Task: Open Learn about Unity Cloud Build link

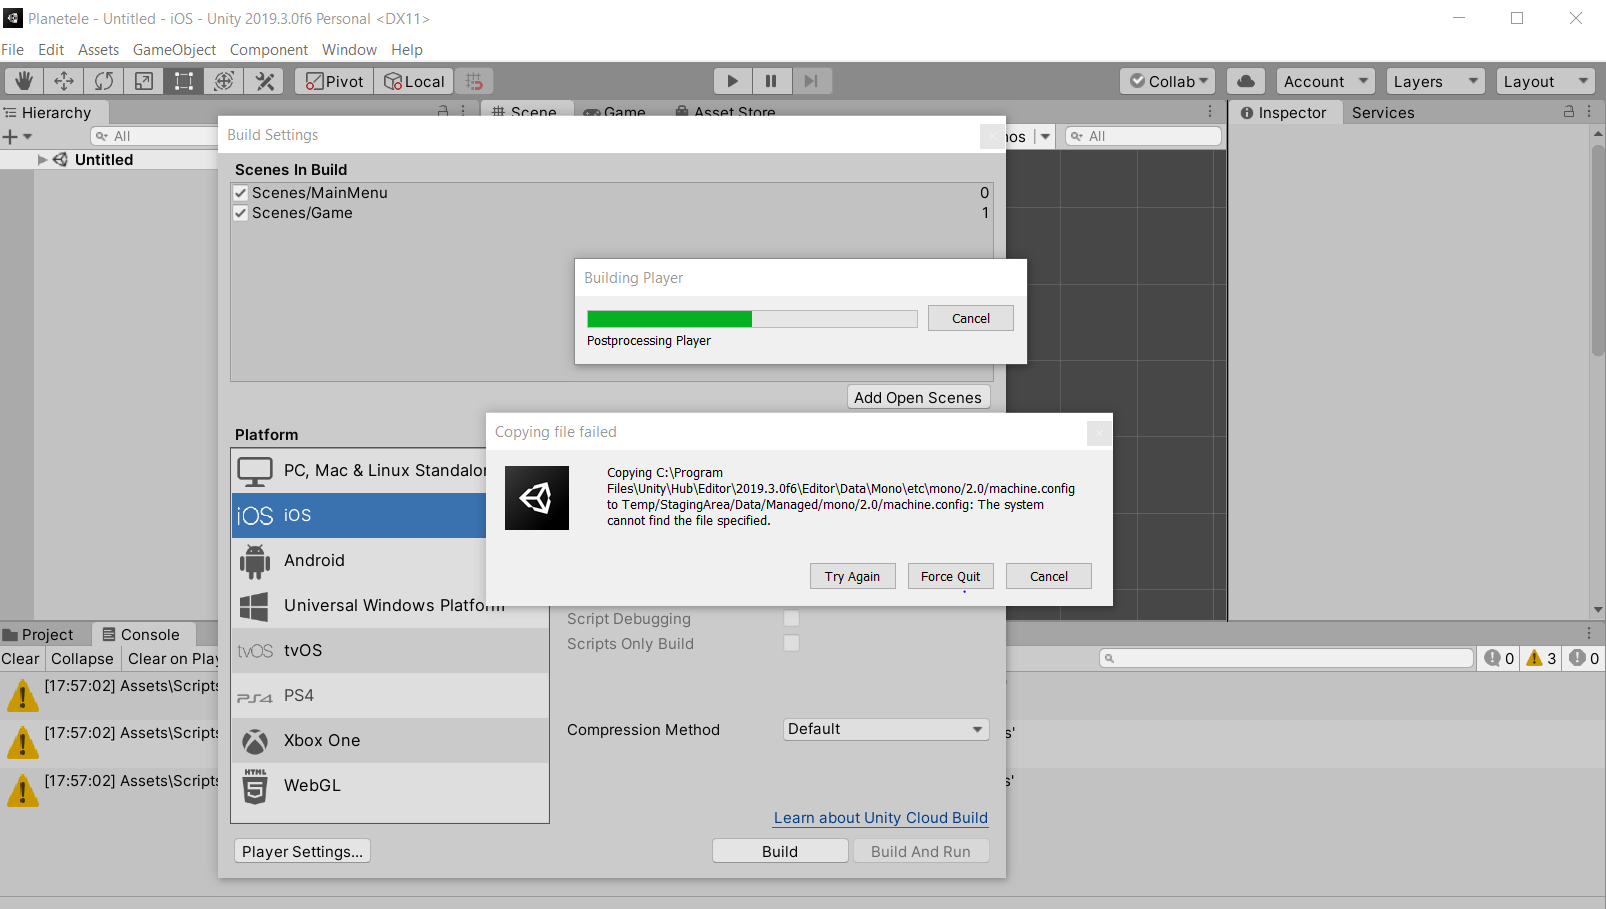Action: (880, 817)
